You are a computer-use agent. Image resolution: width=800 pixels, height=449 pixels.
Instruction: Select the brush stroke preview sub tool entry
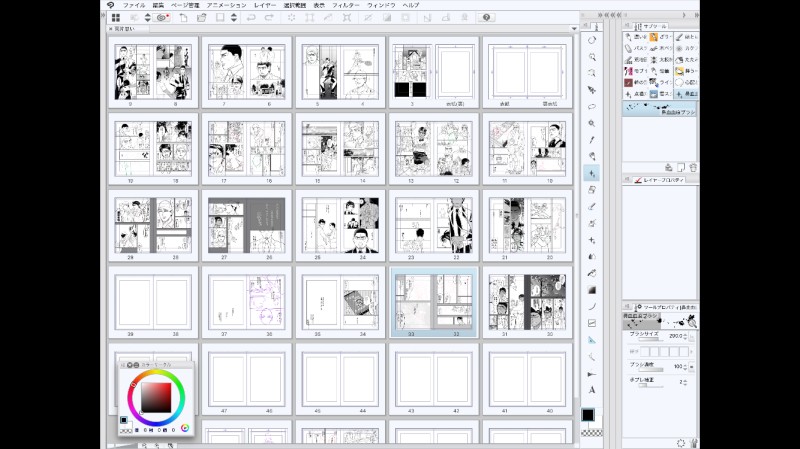coord(659,109)
